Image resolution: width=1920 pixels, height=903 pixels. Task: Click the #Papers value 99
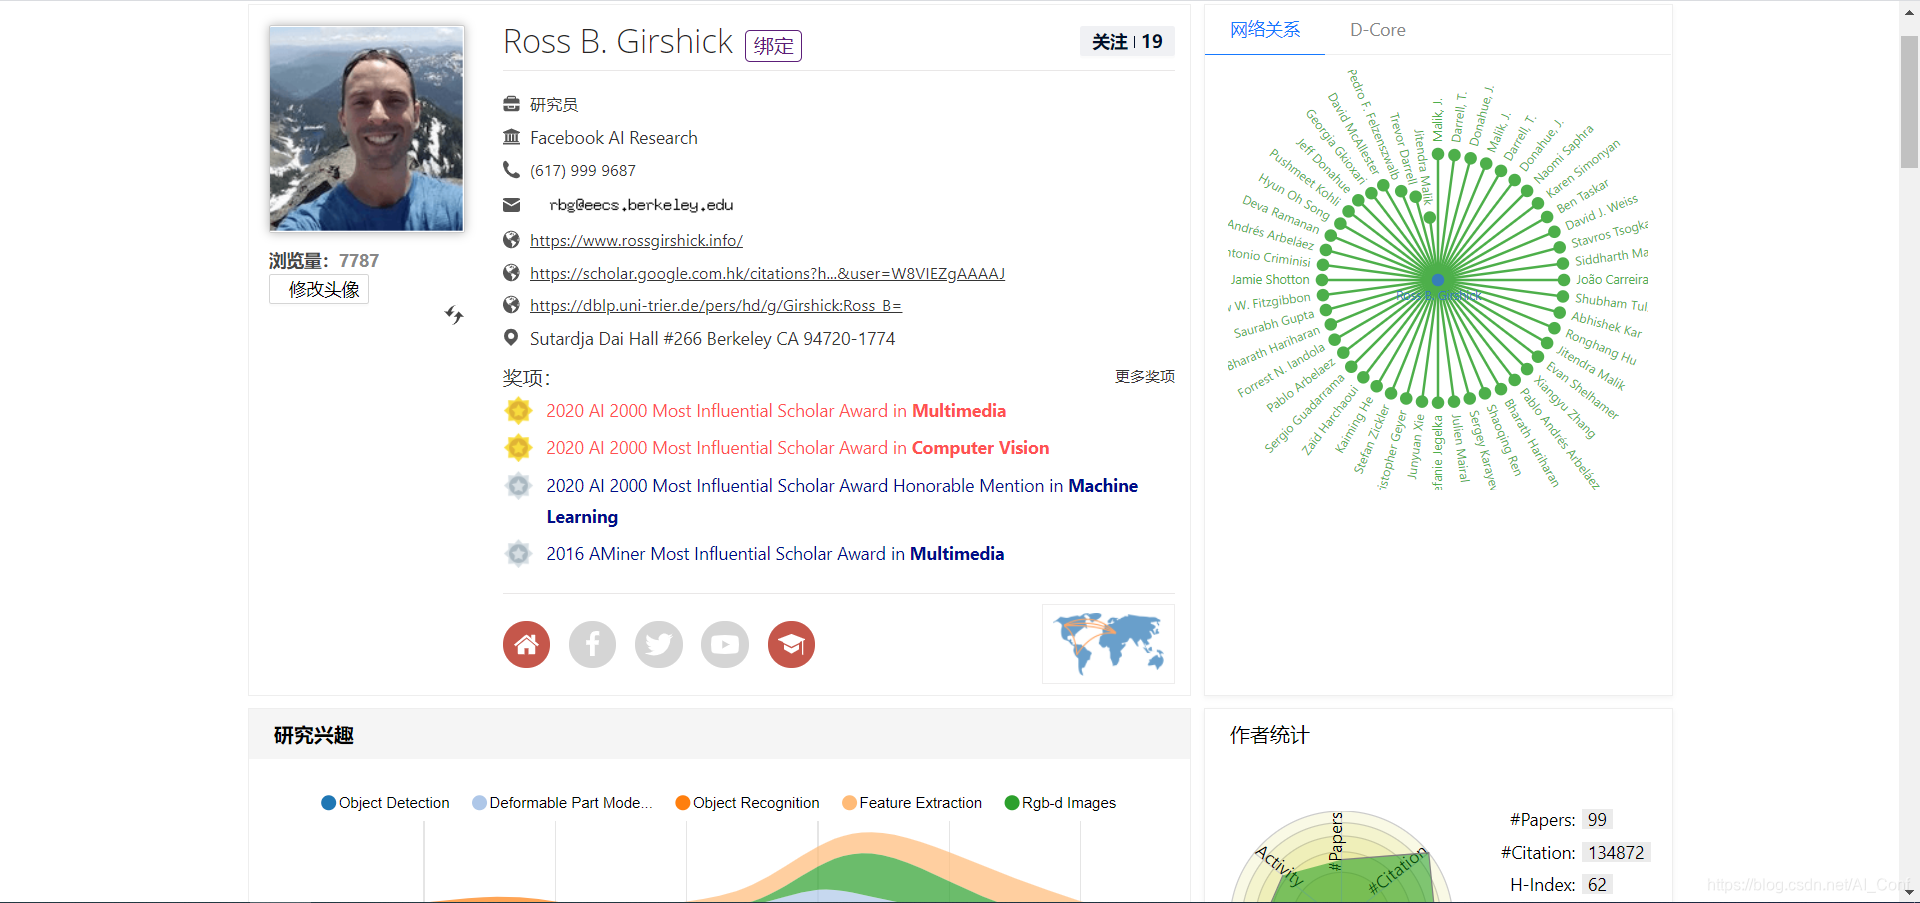tap(1597, 820)
